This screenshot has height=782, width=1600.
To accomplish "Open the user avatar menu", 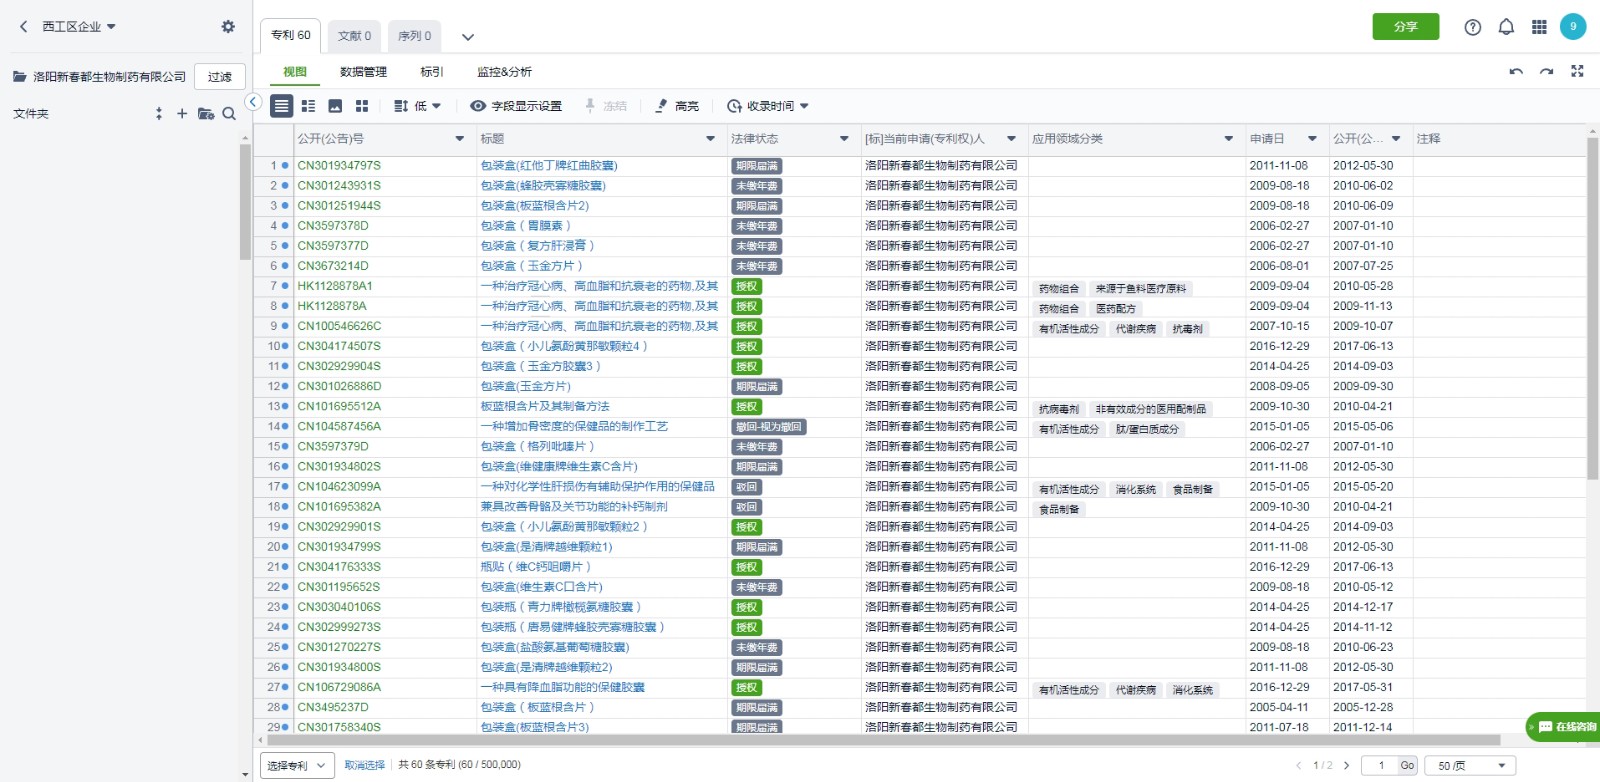I will 1573,27.
